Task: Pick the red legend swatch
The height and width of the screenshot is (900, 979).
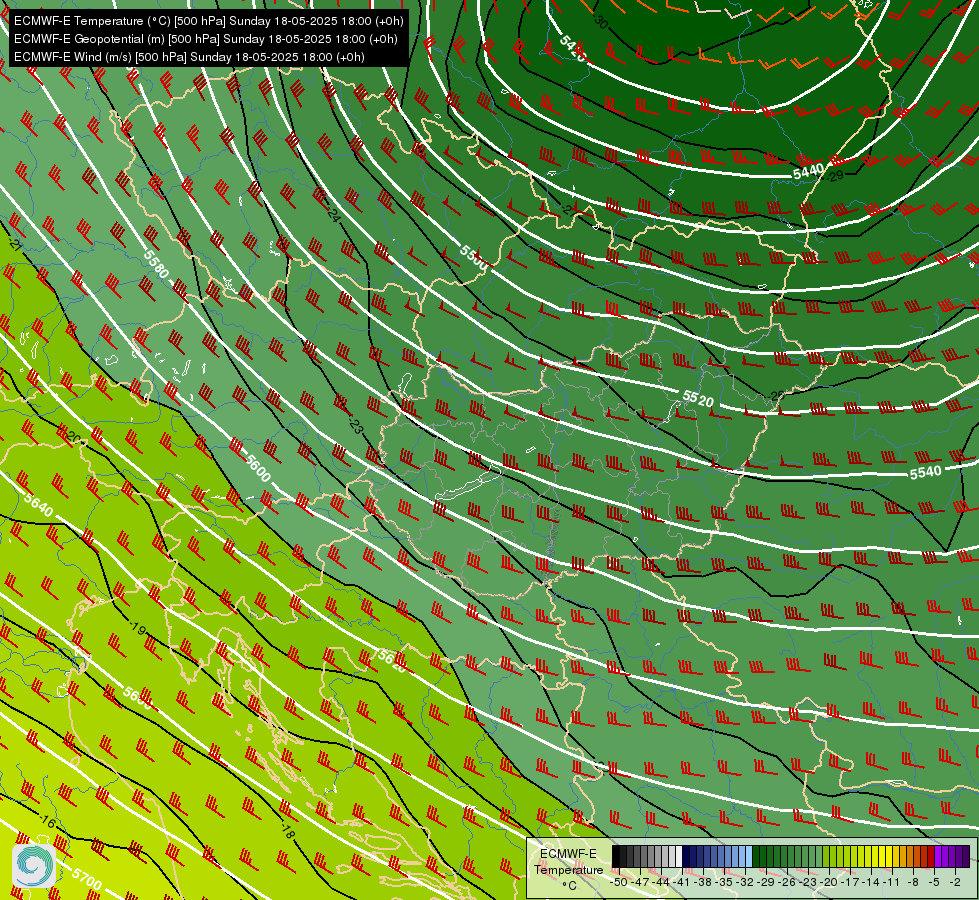Action: click(931, 856)
